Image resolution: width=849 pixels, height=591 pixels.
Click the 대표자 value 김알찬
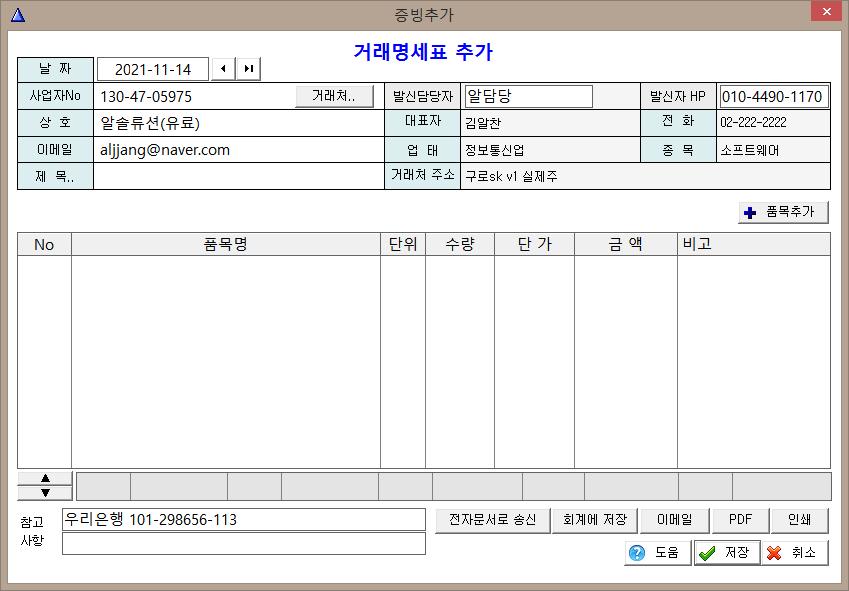pos(483,123)
